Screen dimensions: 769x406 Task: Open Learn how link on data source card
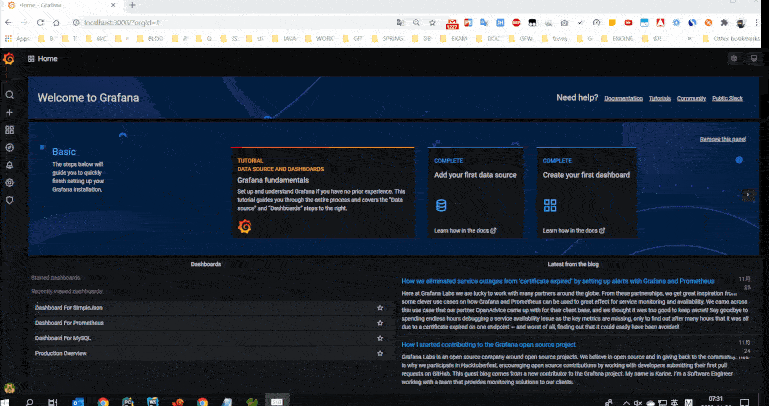pyautogui.click(x=465, y=231)
